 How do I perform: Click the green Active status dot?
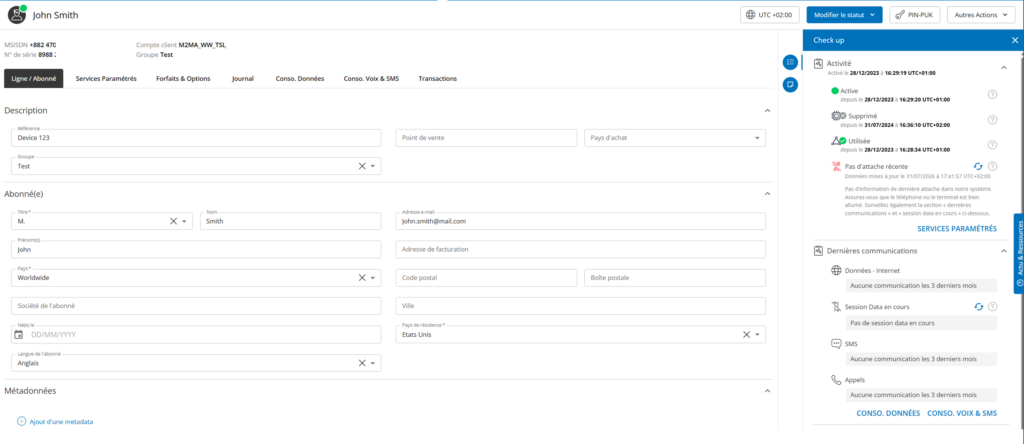pos(835,91)
